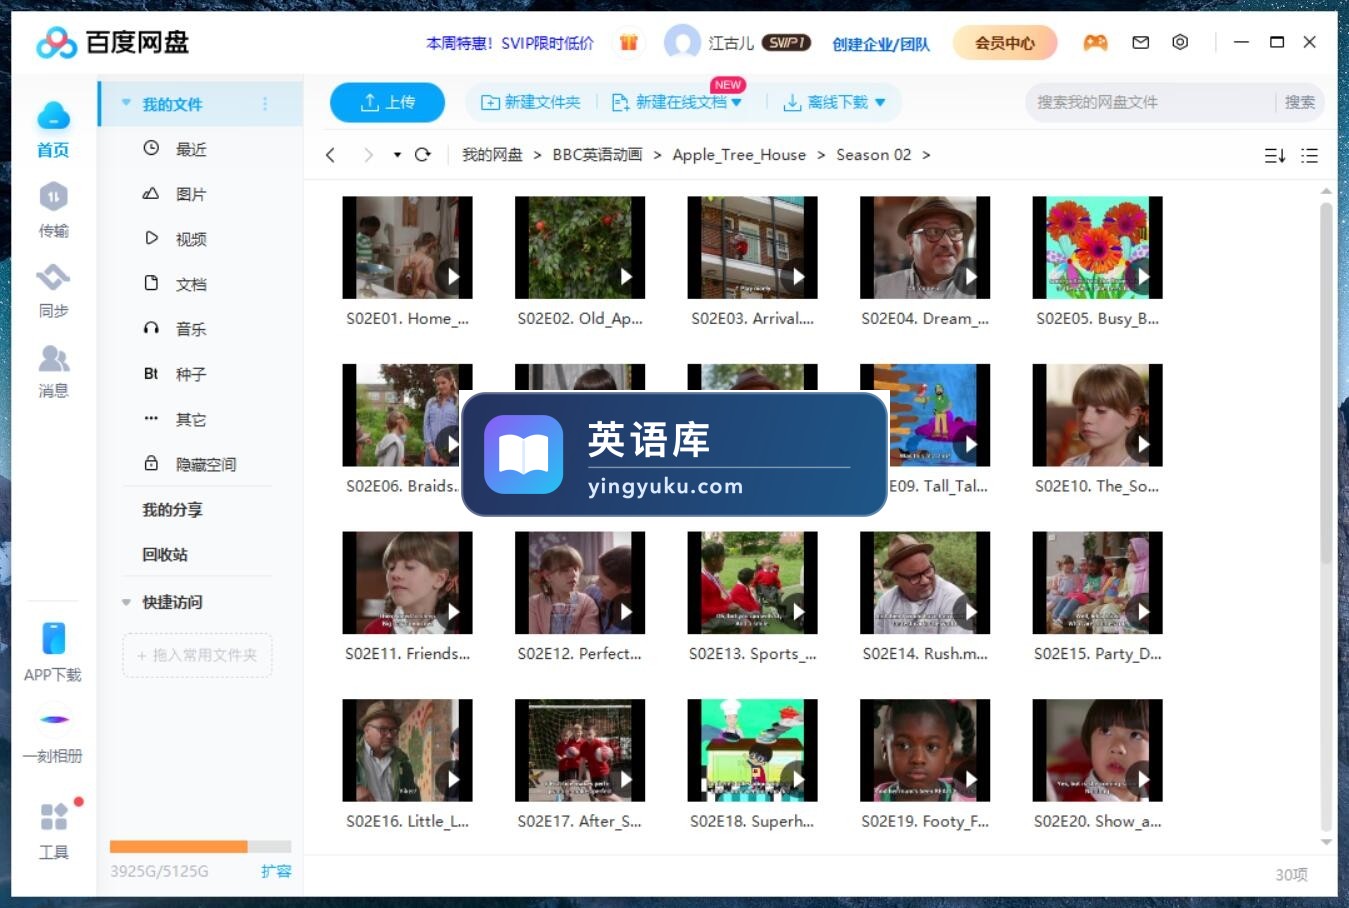Open the mail envelope icon

point(1140,43)
